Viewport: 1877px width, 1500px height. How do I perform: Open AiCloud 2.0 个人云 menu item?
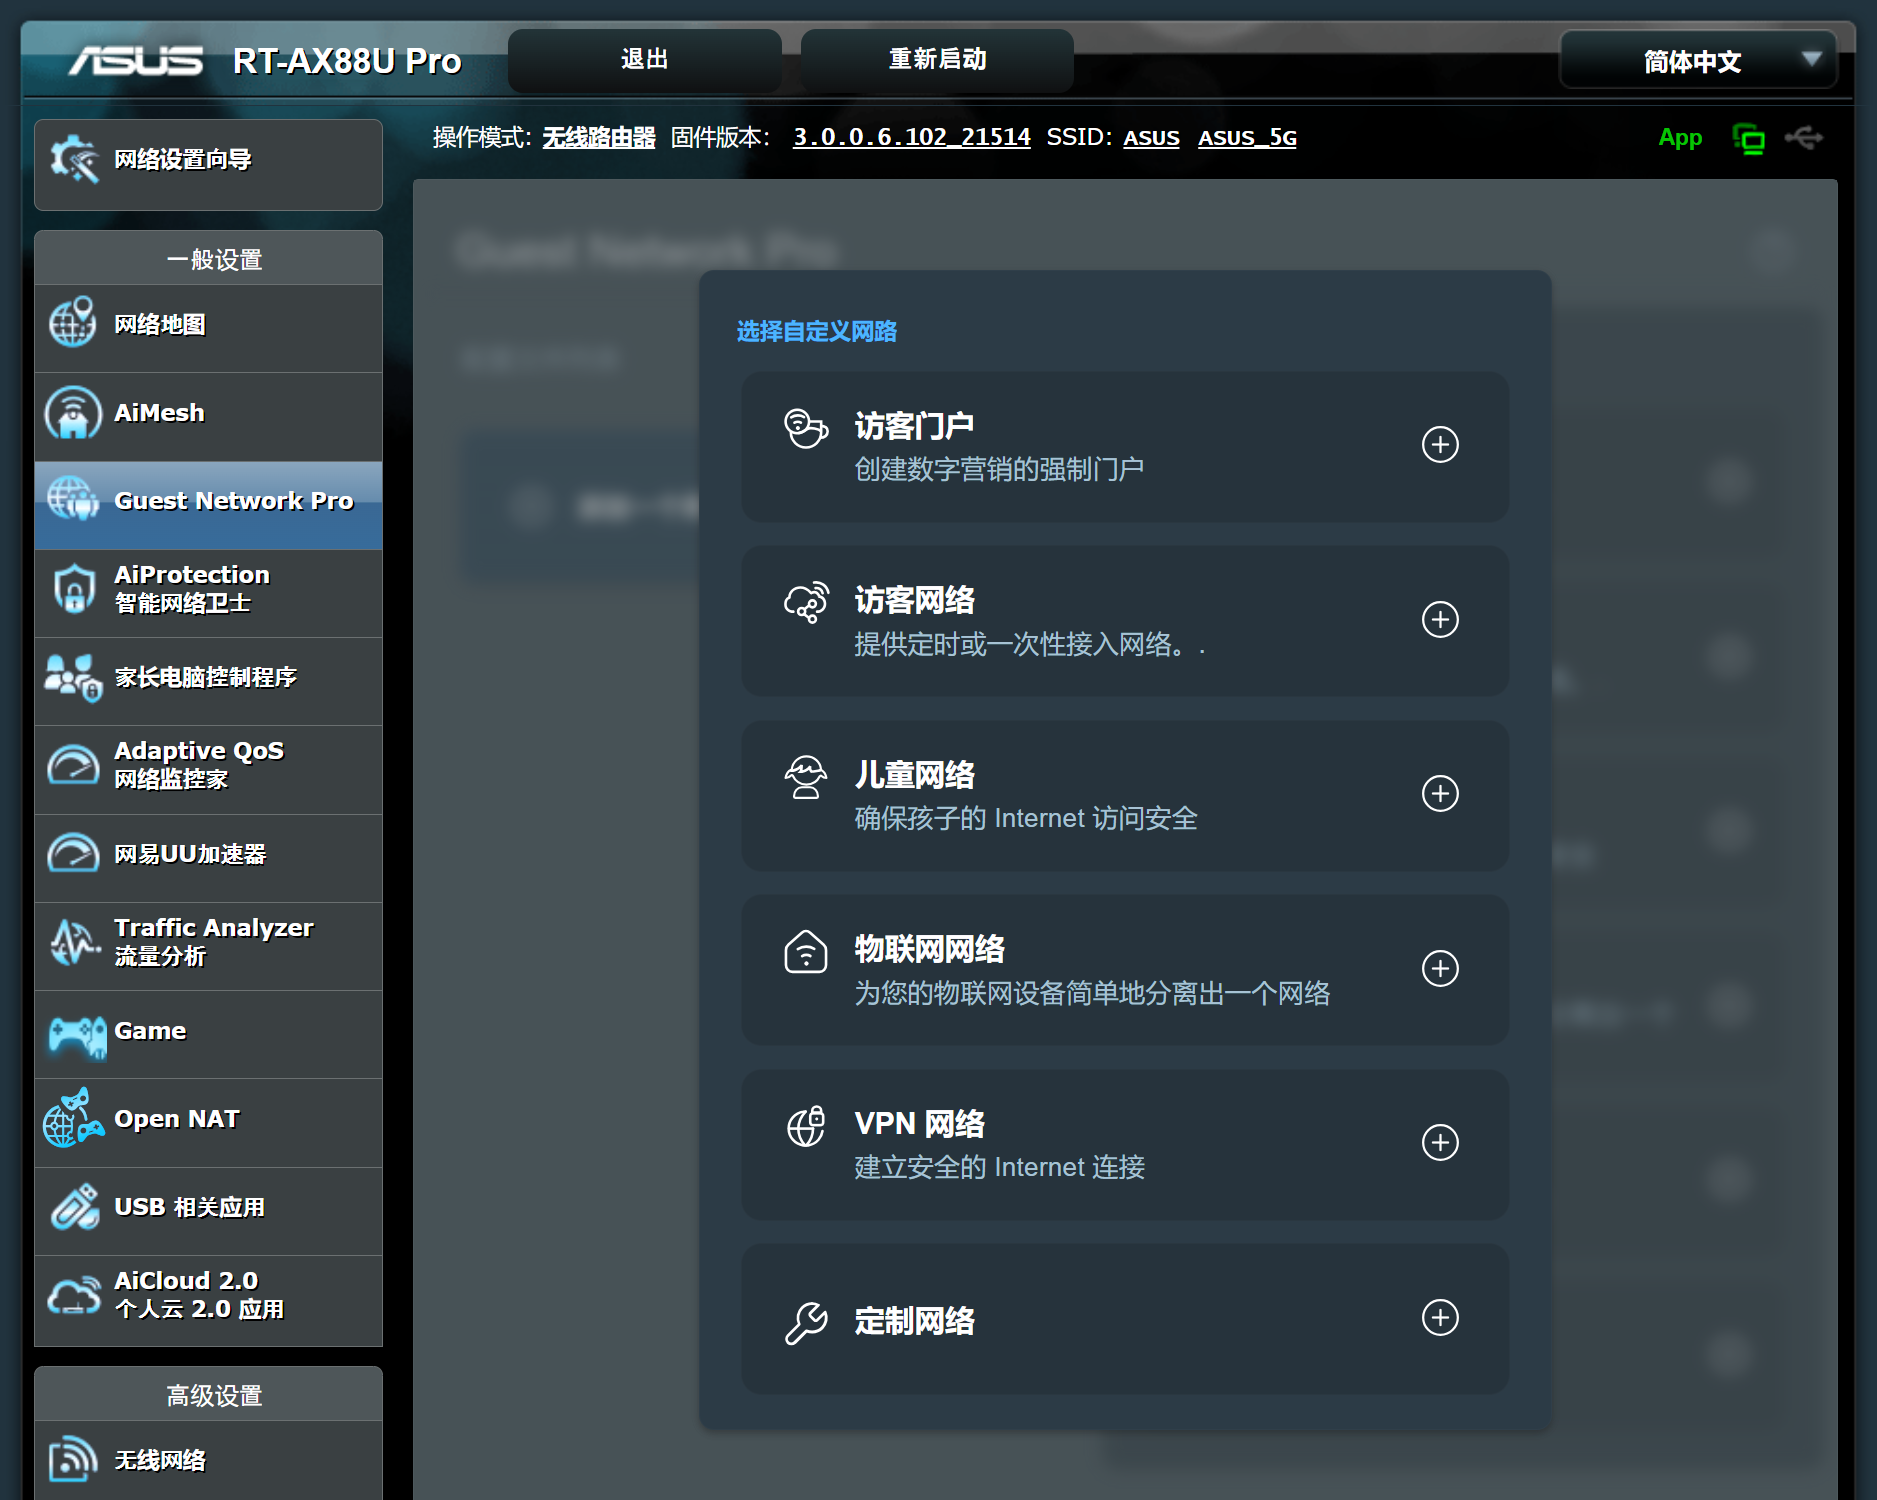tap(208, 1300)
